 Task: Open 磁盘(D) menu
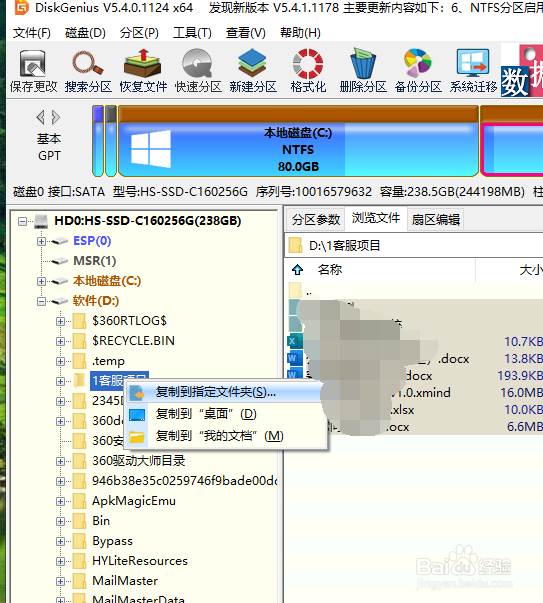tap(85, 33)
